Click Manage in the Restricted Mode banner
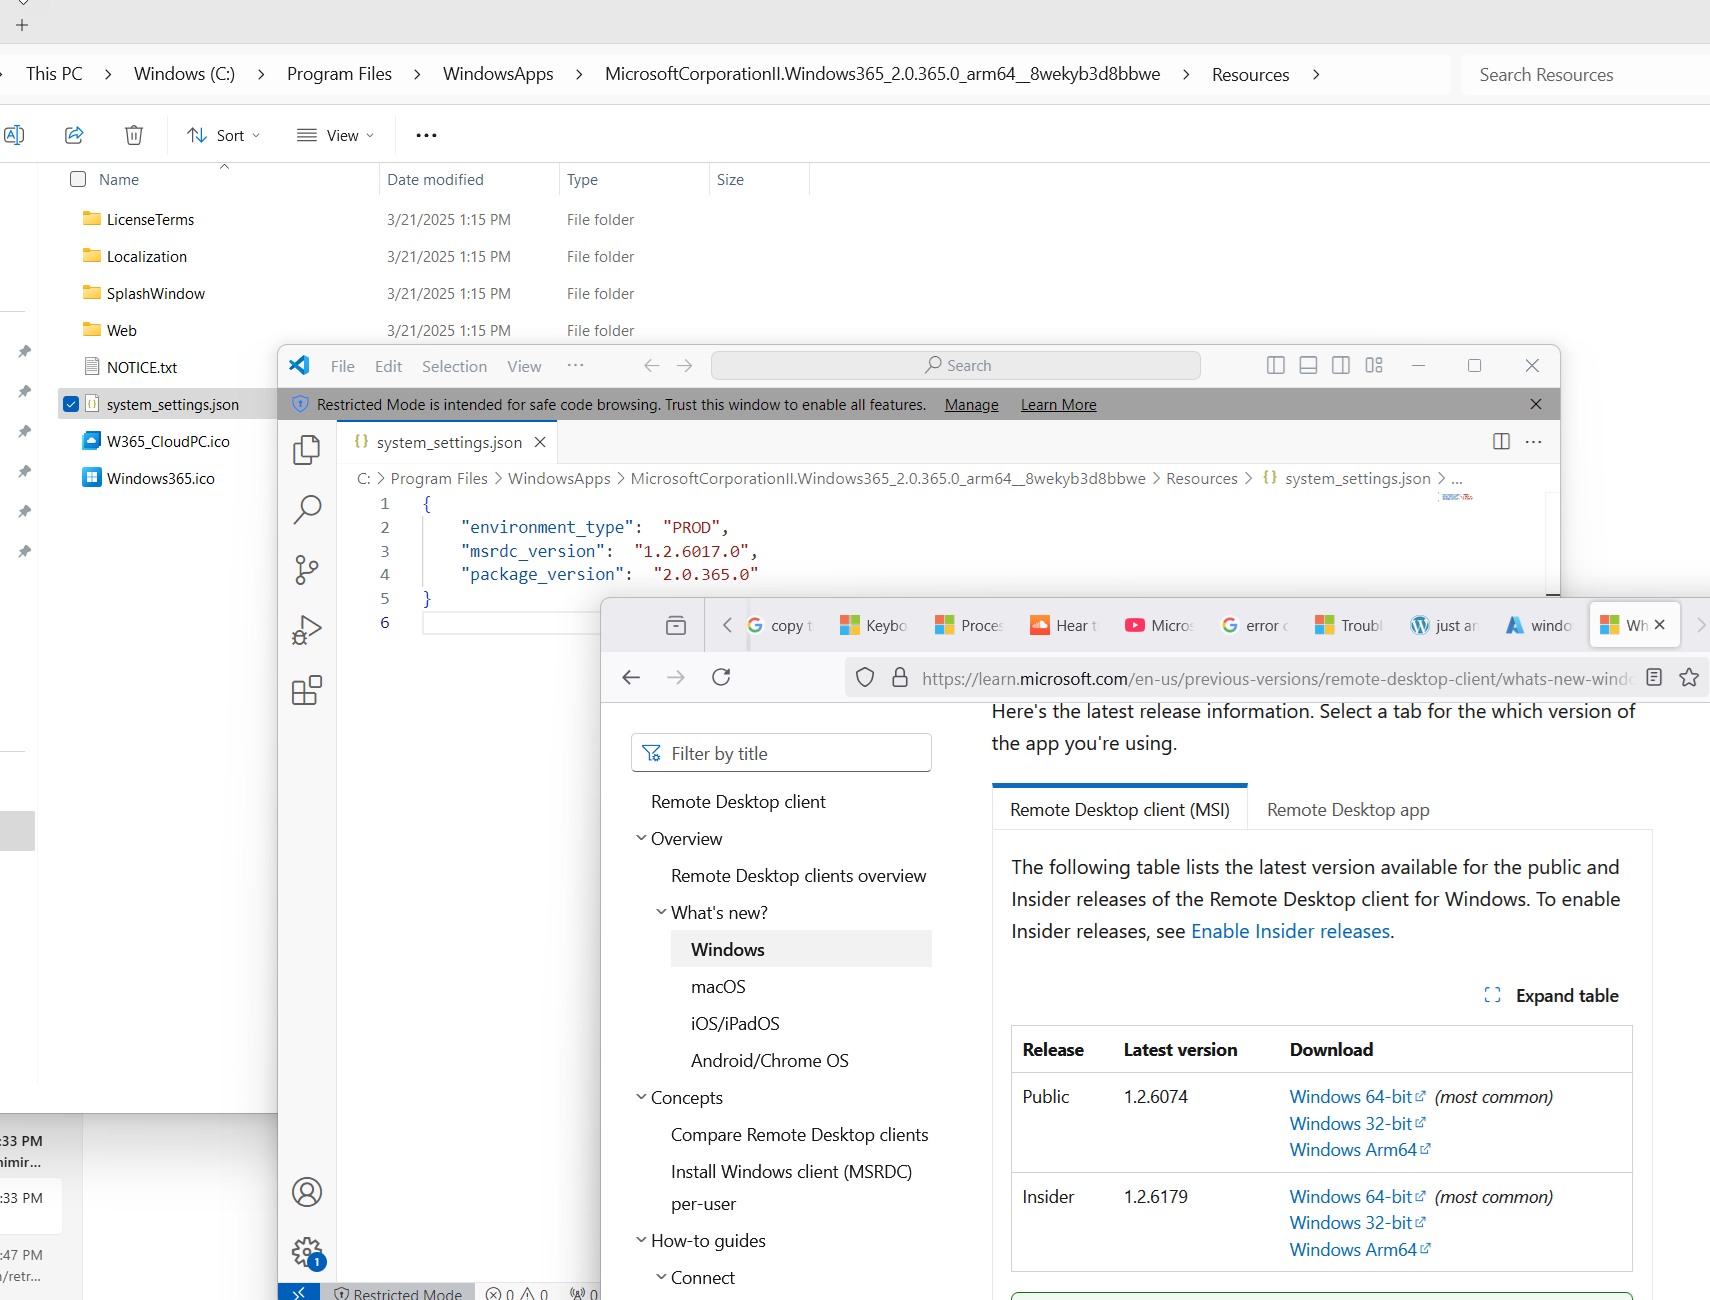Viewport: 1710px width, 1300px height. [972, 404]
